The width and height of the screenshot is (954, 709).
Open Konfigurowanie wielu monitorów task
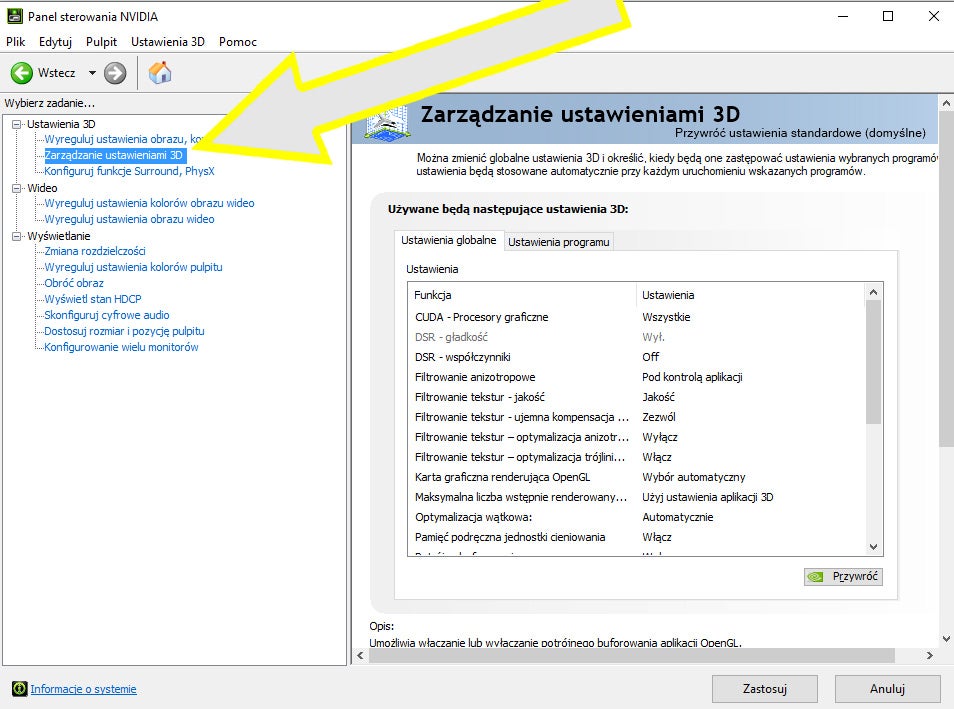121,347
